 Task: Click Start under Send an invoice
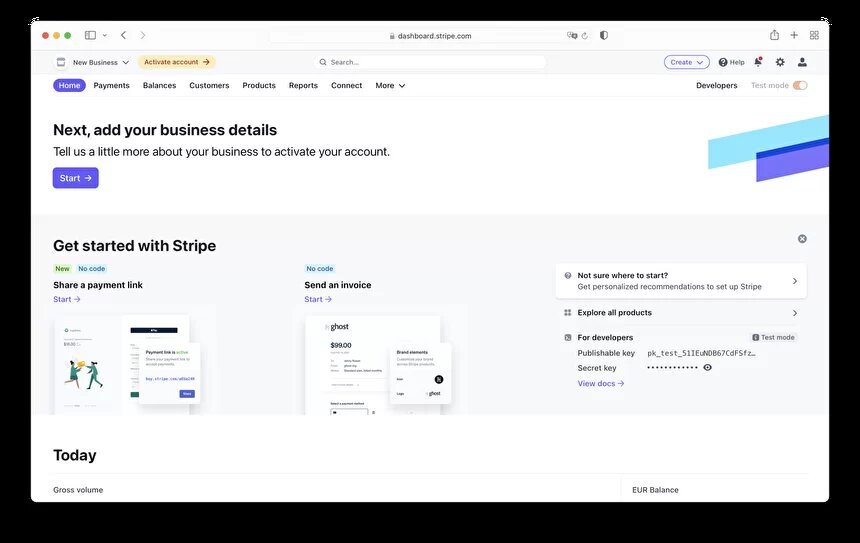point(318,299)
